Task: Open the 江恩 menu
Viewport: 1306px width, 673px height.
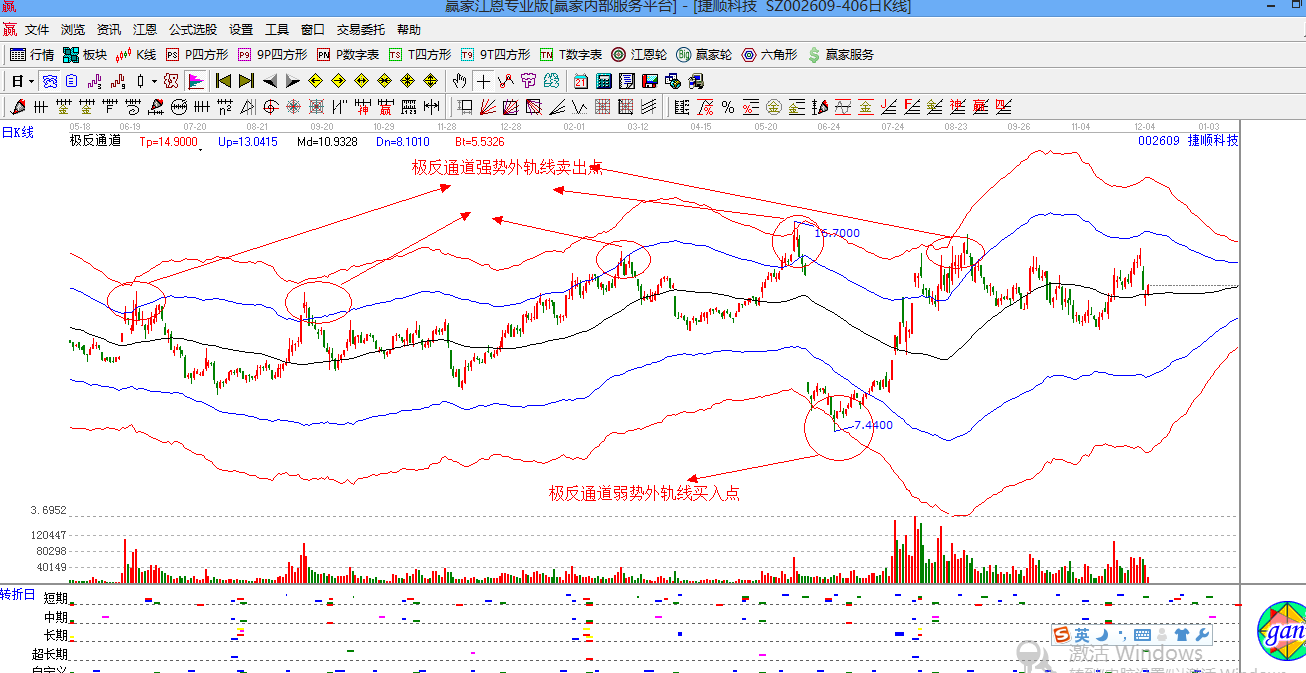Action: tap(145, 30)
